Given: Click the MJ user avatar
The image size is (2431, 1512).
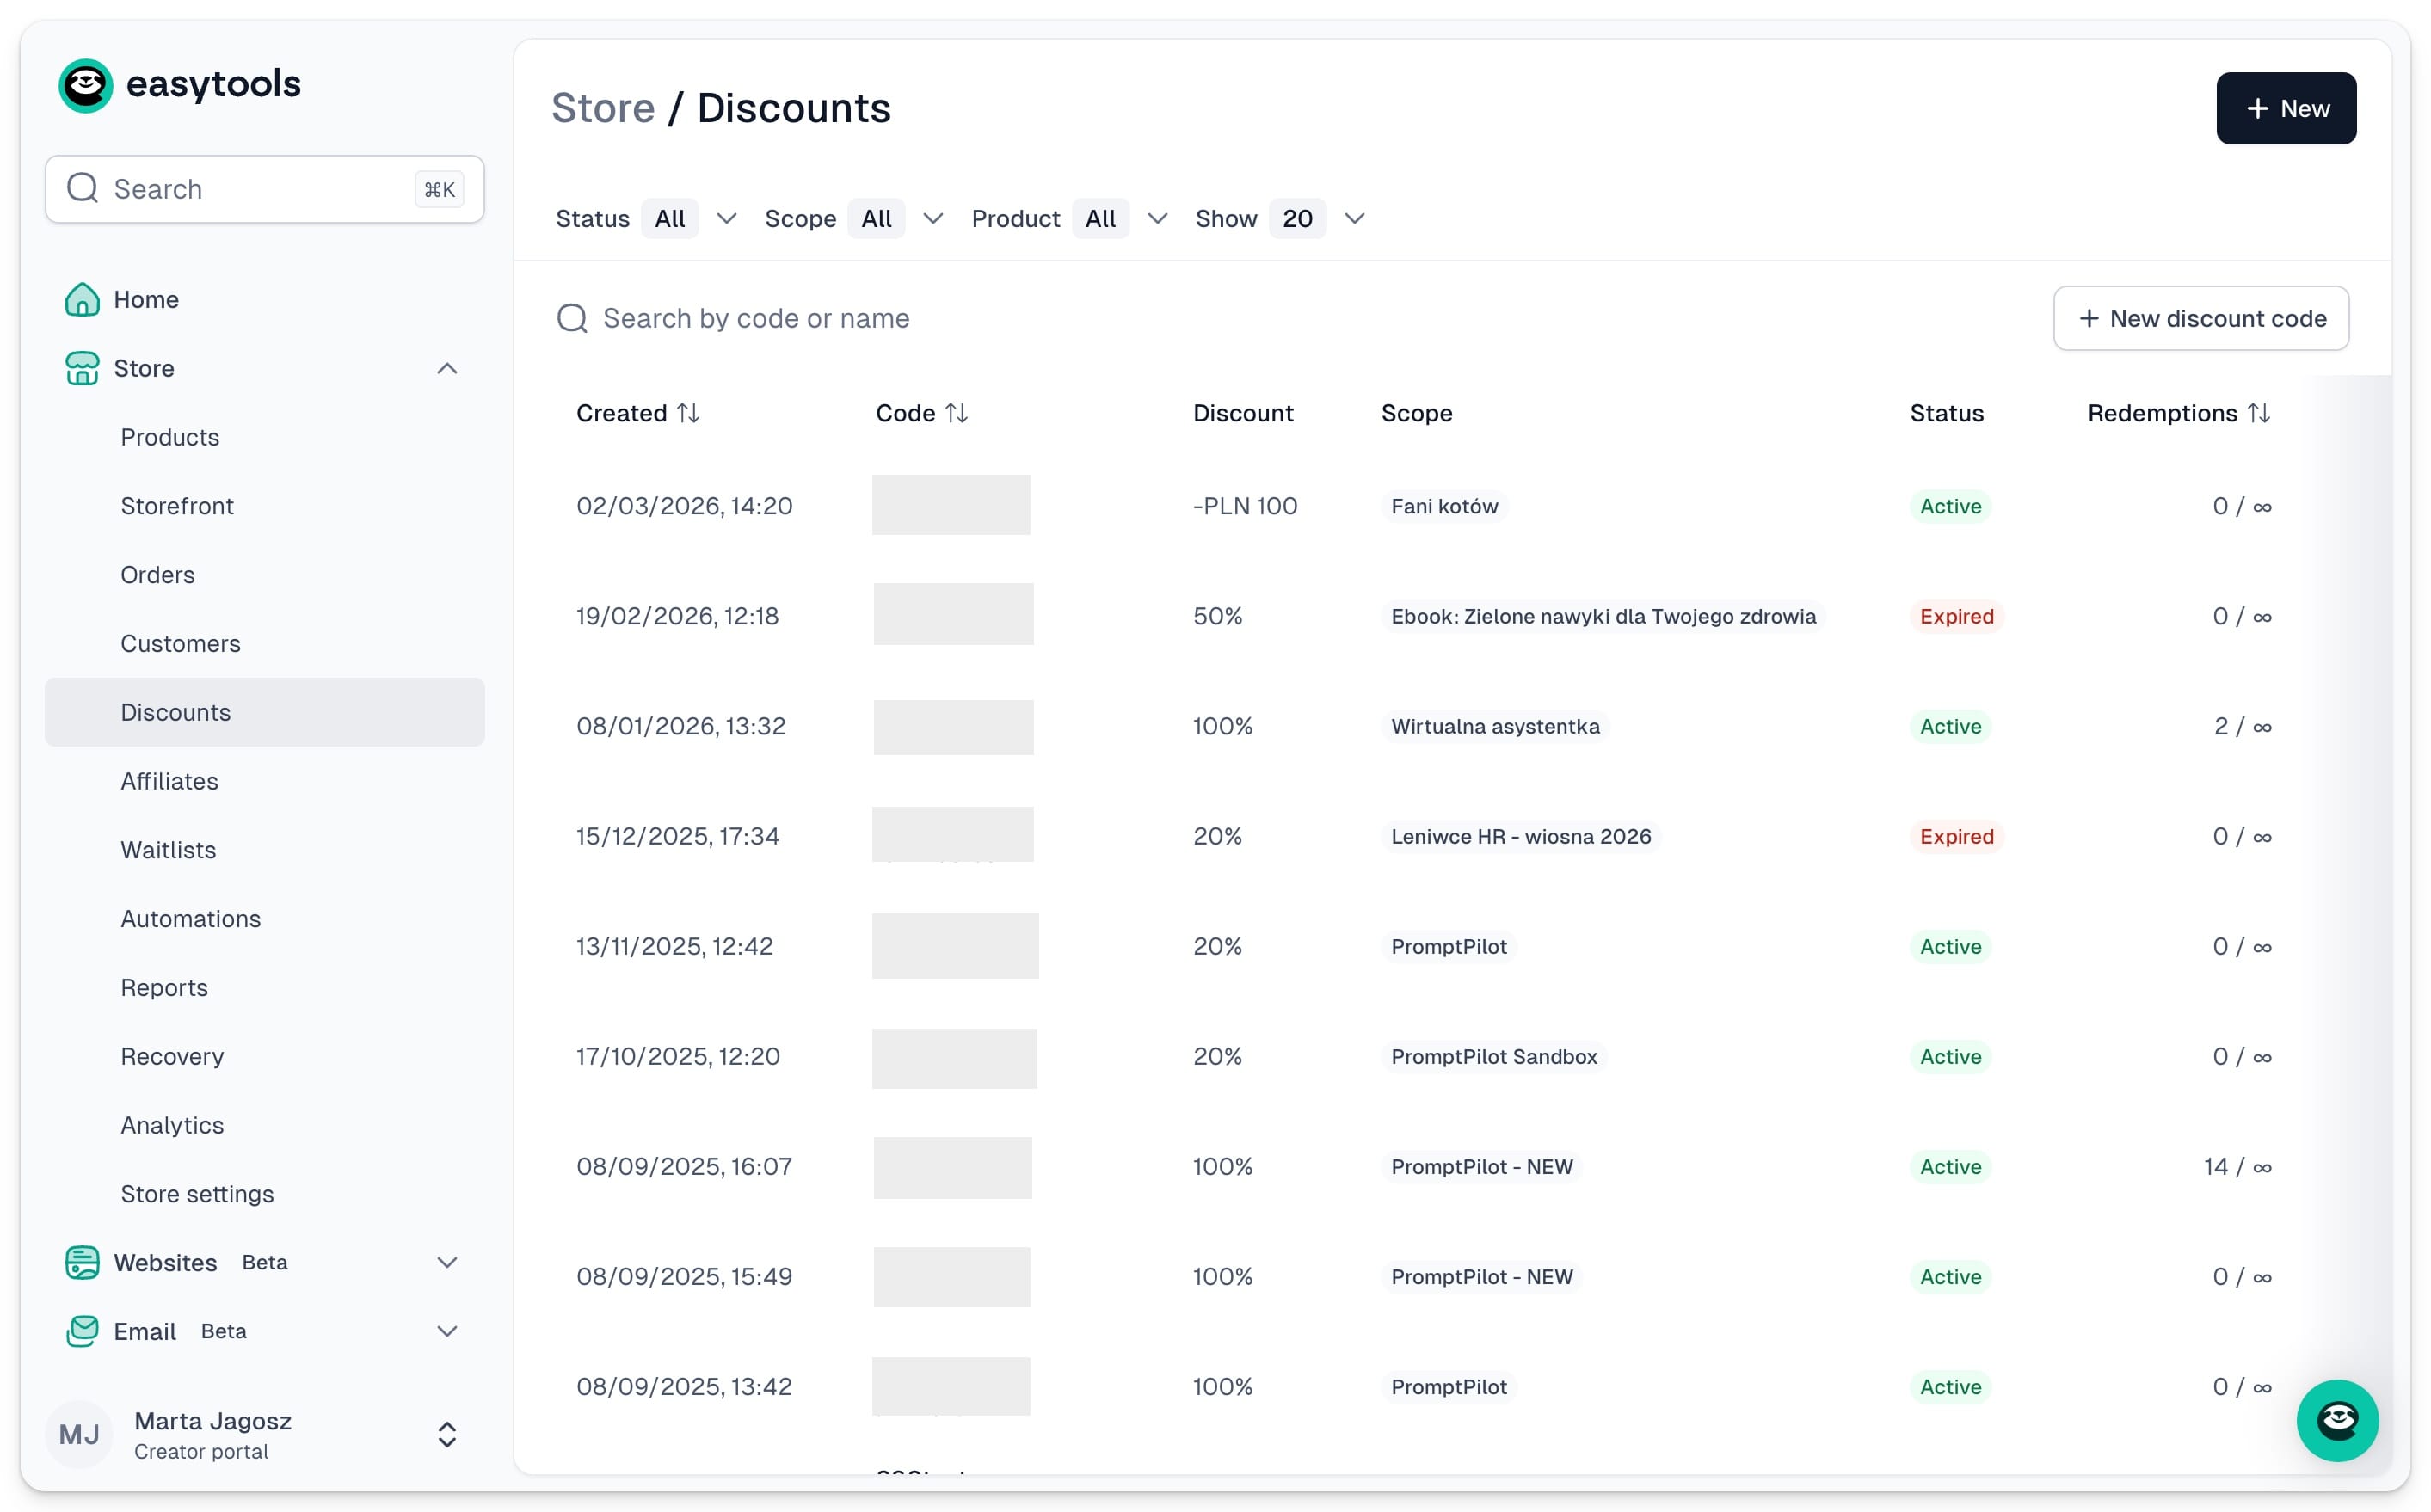Looking at the screenshot, I should tap(79, 1435).
